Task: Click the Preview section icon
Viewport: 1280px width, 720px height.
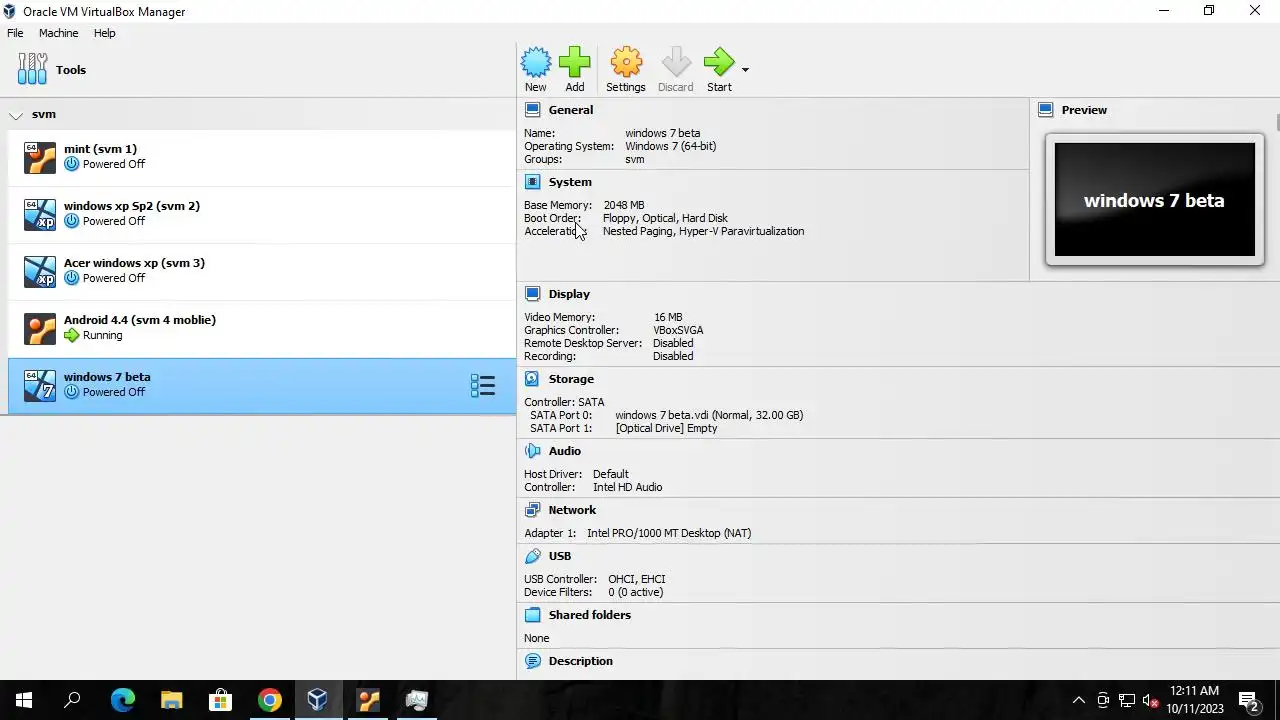Action: (1046, 110)
